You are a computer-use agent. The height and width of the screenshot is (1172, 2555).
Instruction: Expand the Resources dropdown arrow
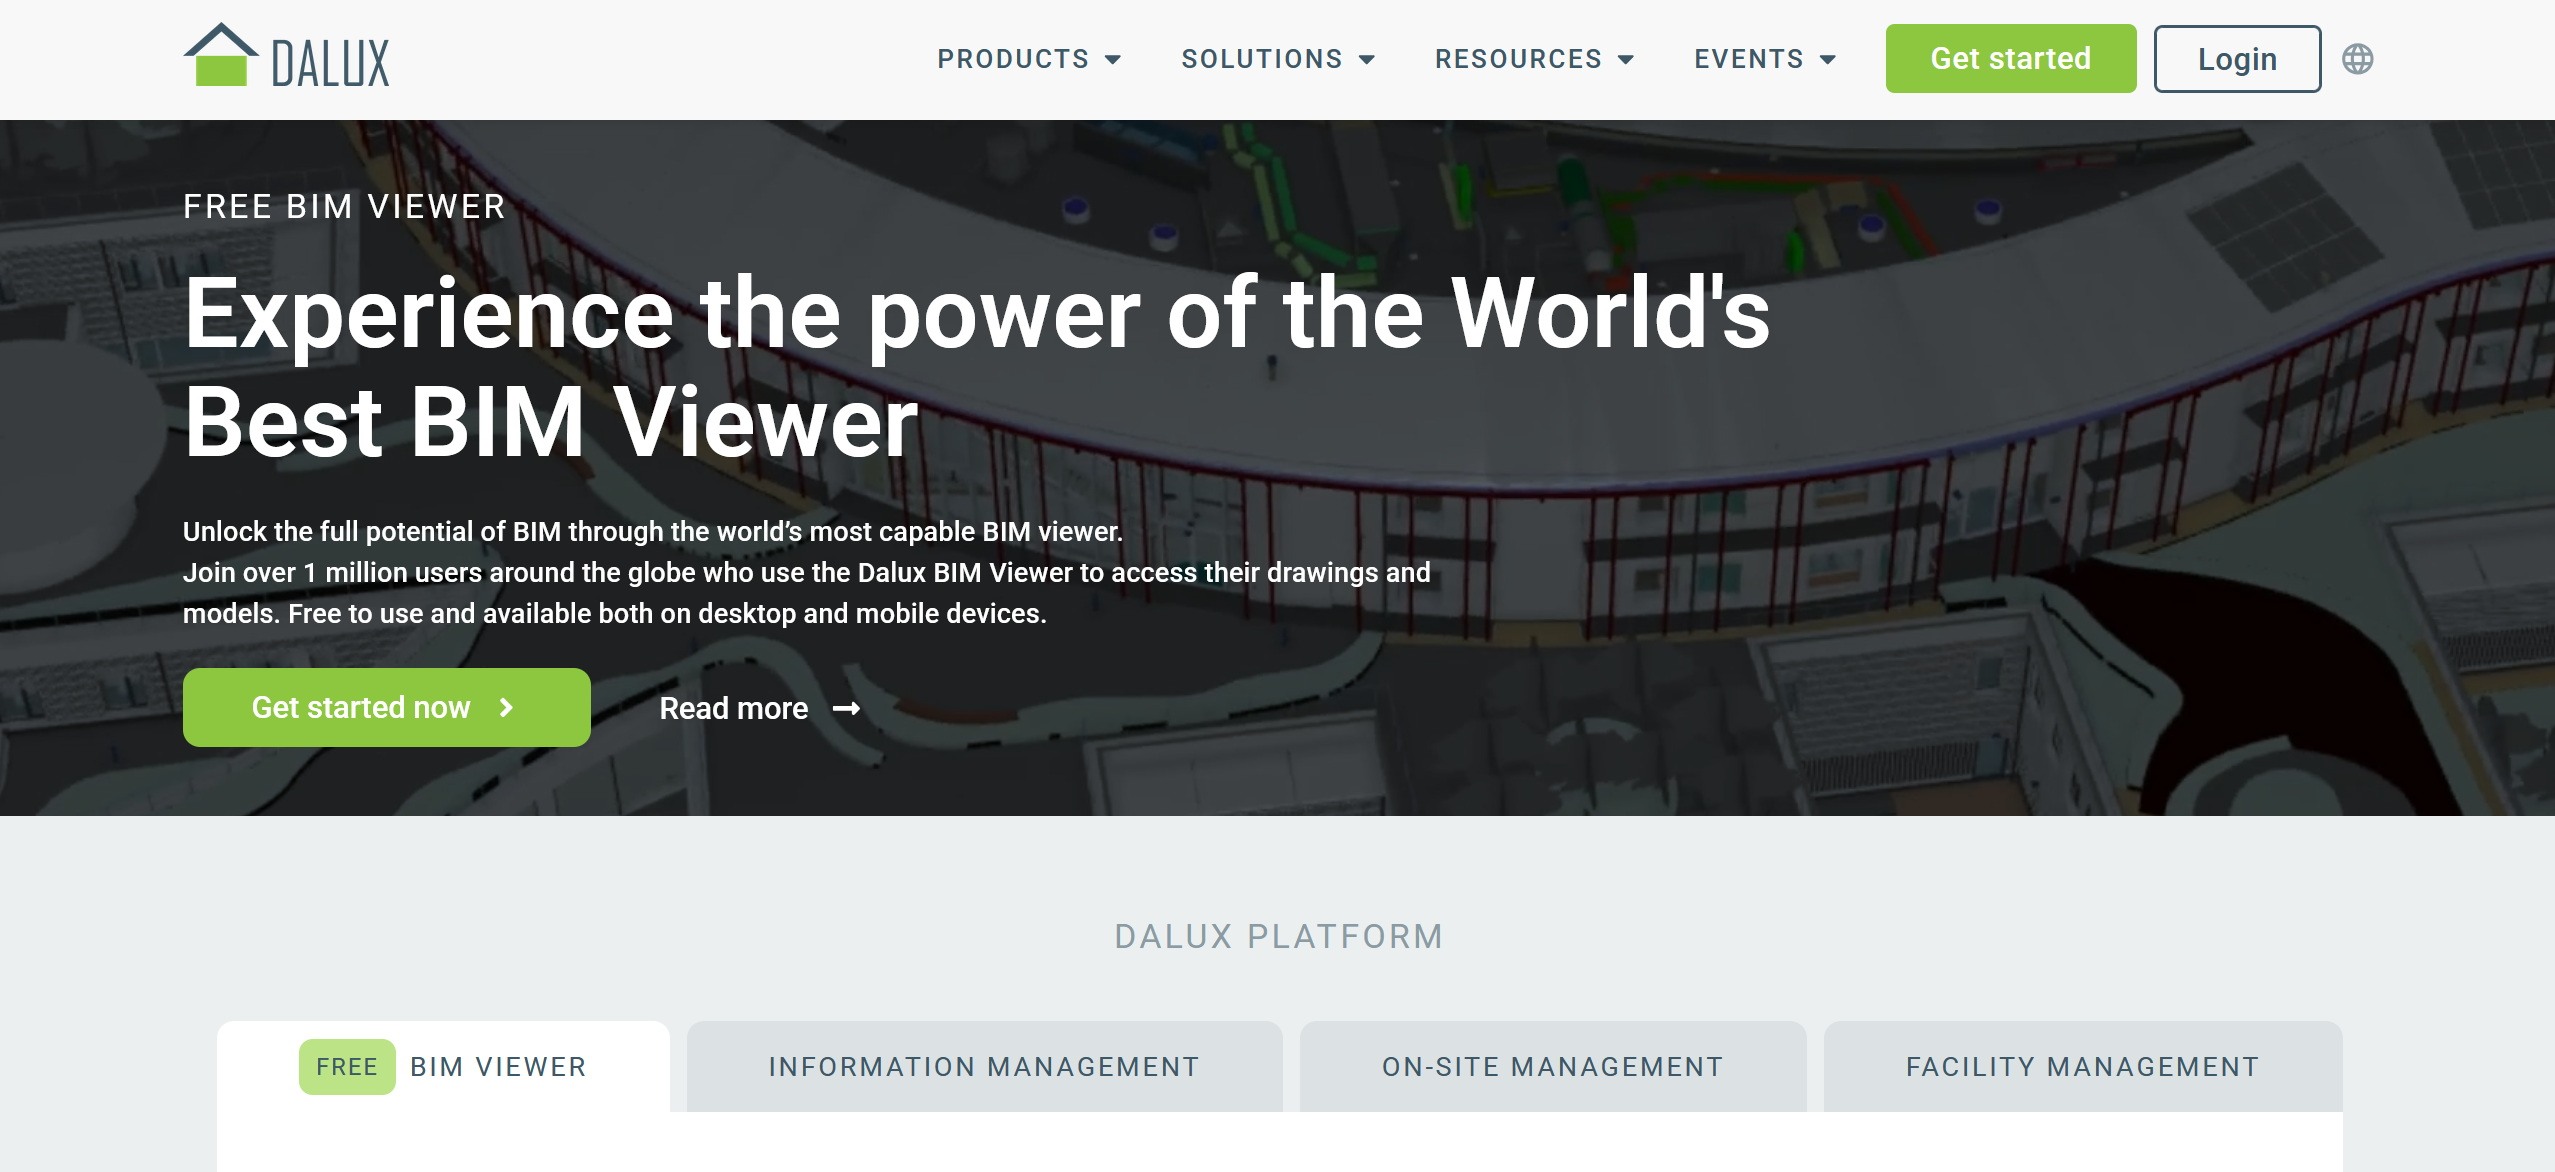tap(1626, 60)
